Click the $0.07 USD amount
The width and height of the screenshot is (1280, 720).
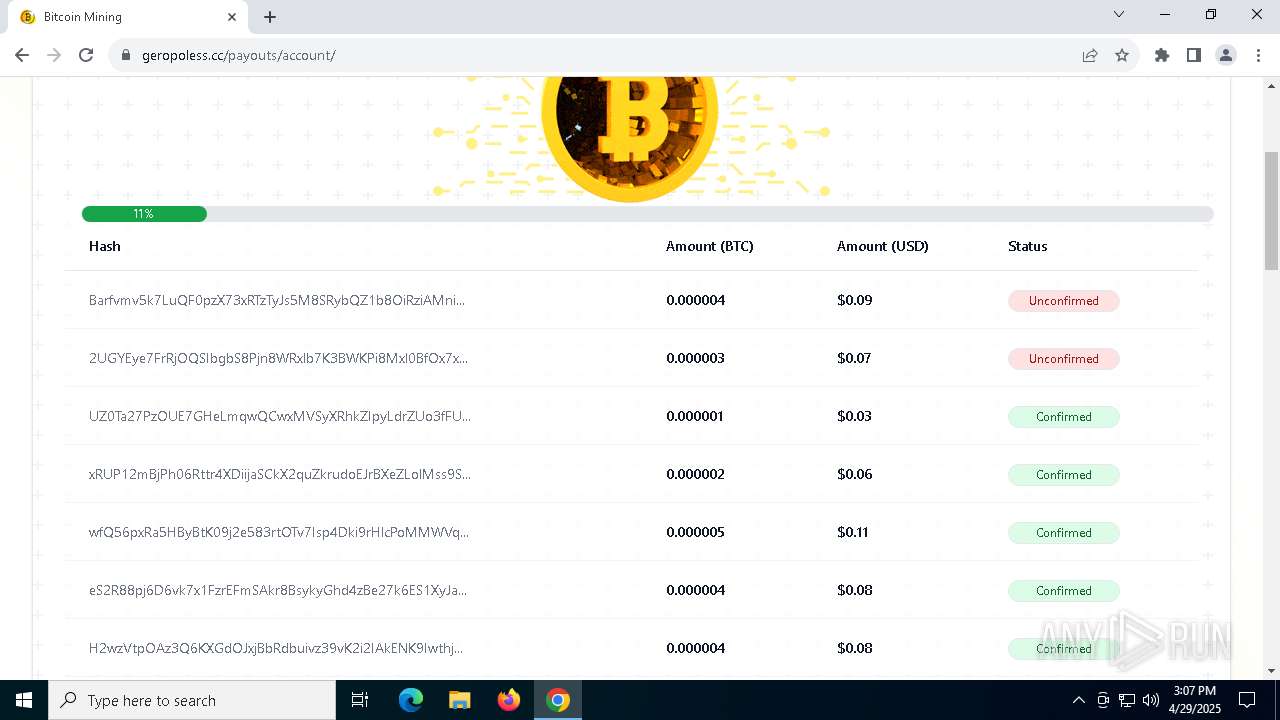(x=855, y=358)
